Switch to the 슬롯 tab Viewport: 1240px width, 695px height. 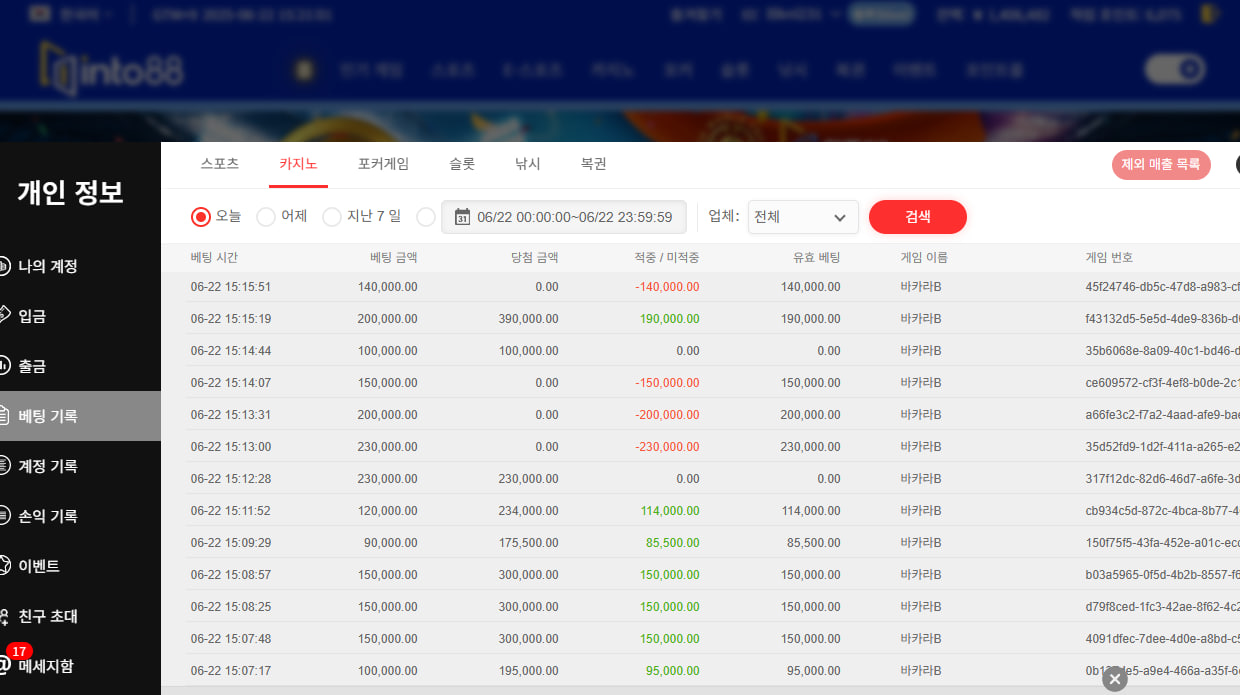pyautogui.click(x=462, y=164)
